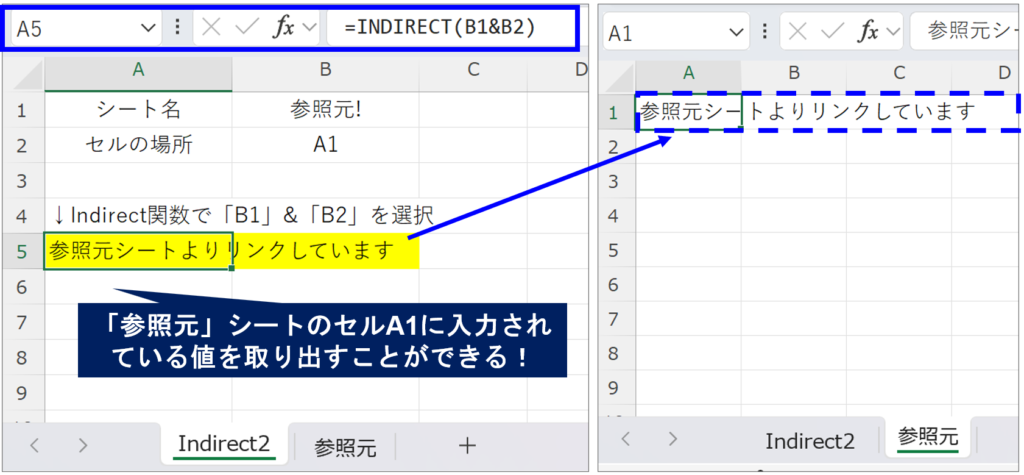Add a new sheet with the plus icon

[x=466, y=446]
